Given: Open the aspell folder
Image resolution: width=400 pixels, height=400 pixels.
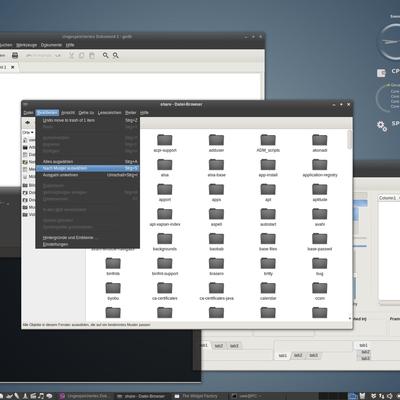Looking at the screenshot, I should click(x=216, y=217).
